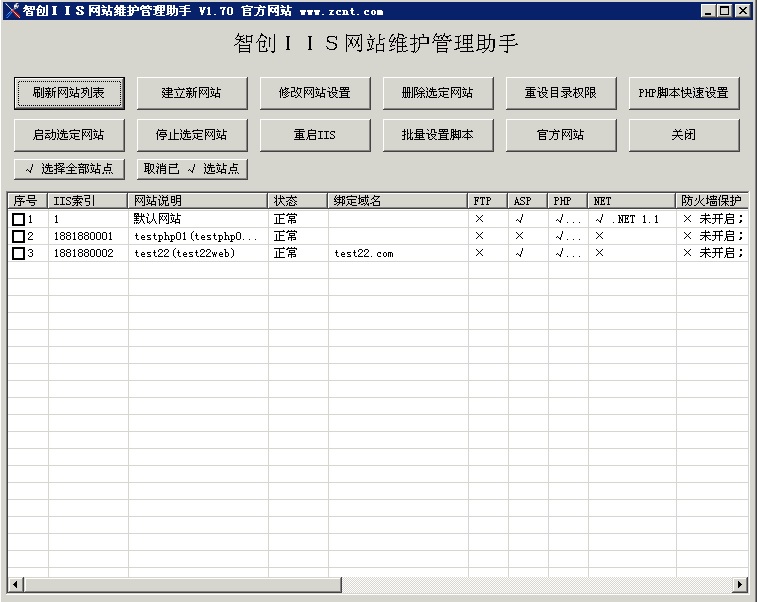Click the NET column header

point(631,200)
